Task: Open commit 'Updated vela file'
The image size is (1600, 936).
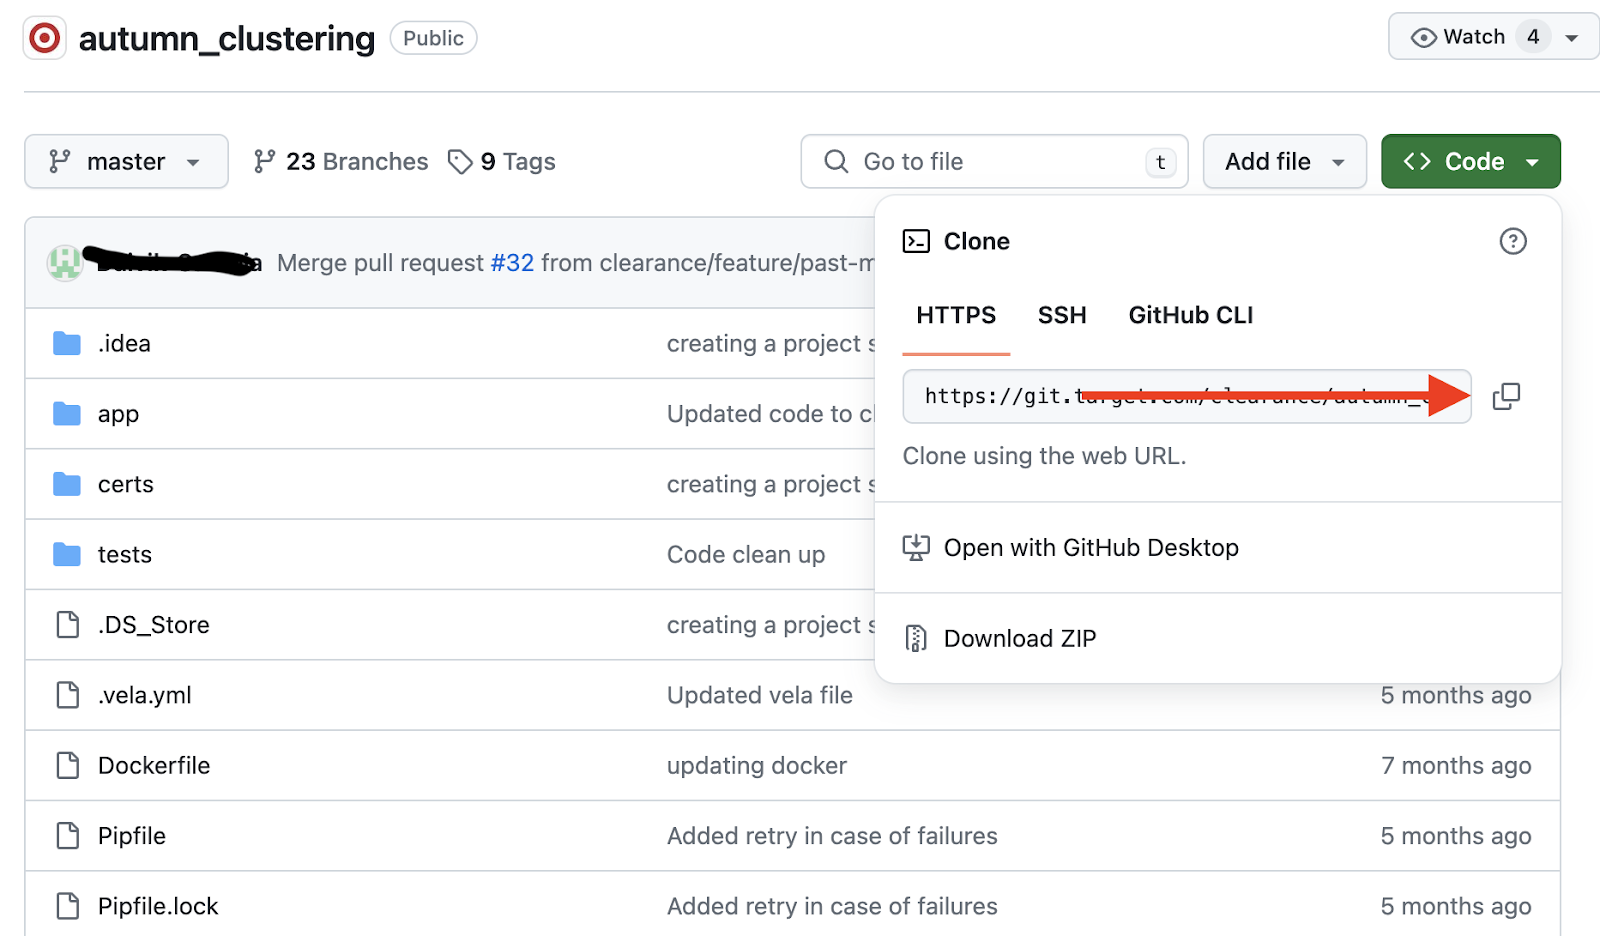Action: [760, 696]
